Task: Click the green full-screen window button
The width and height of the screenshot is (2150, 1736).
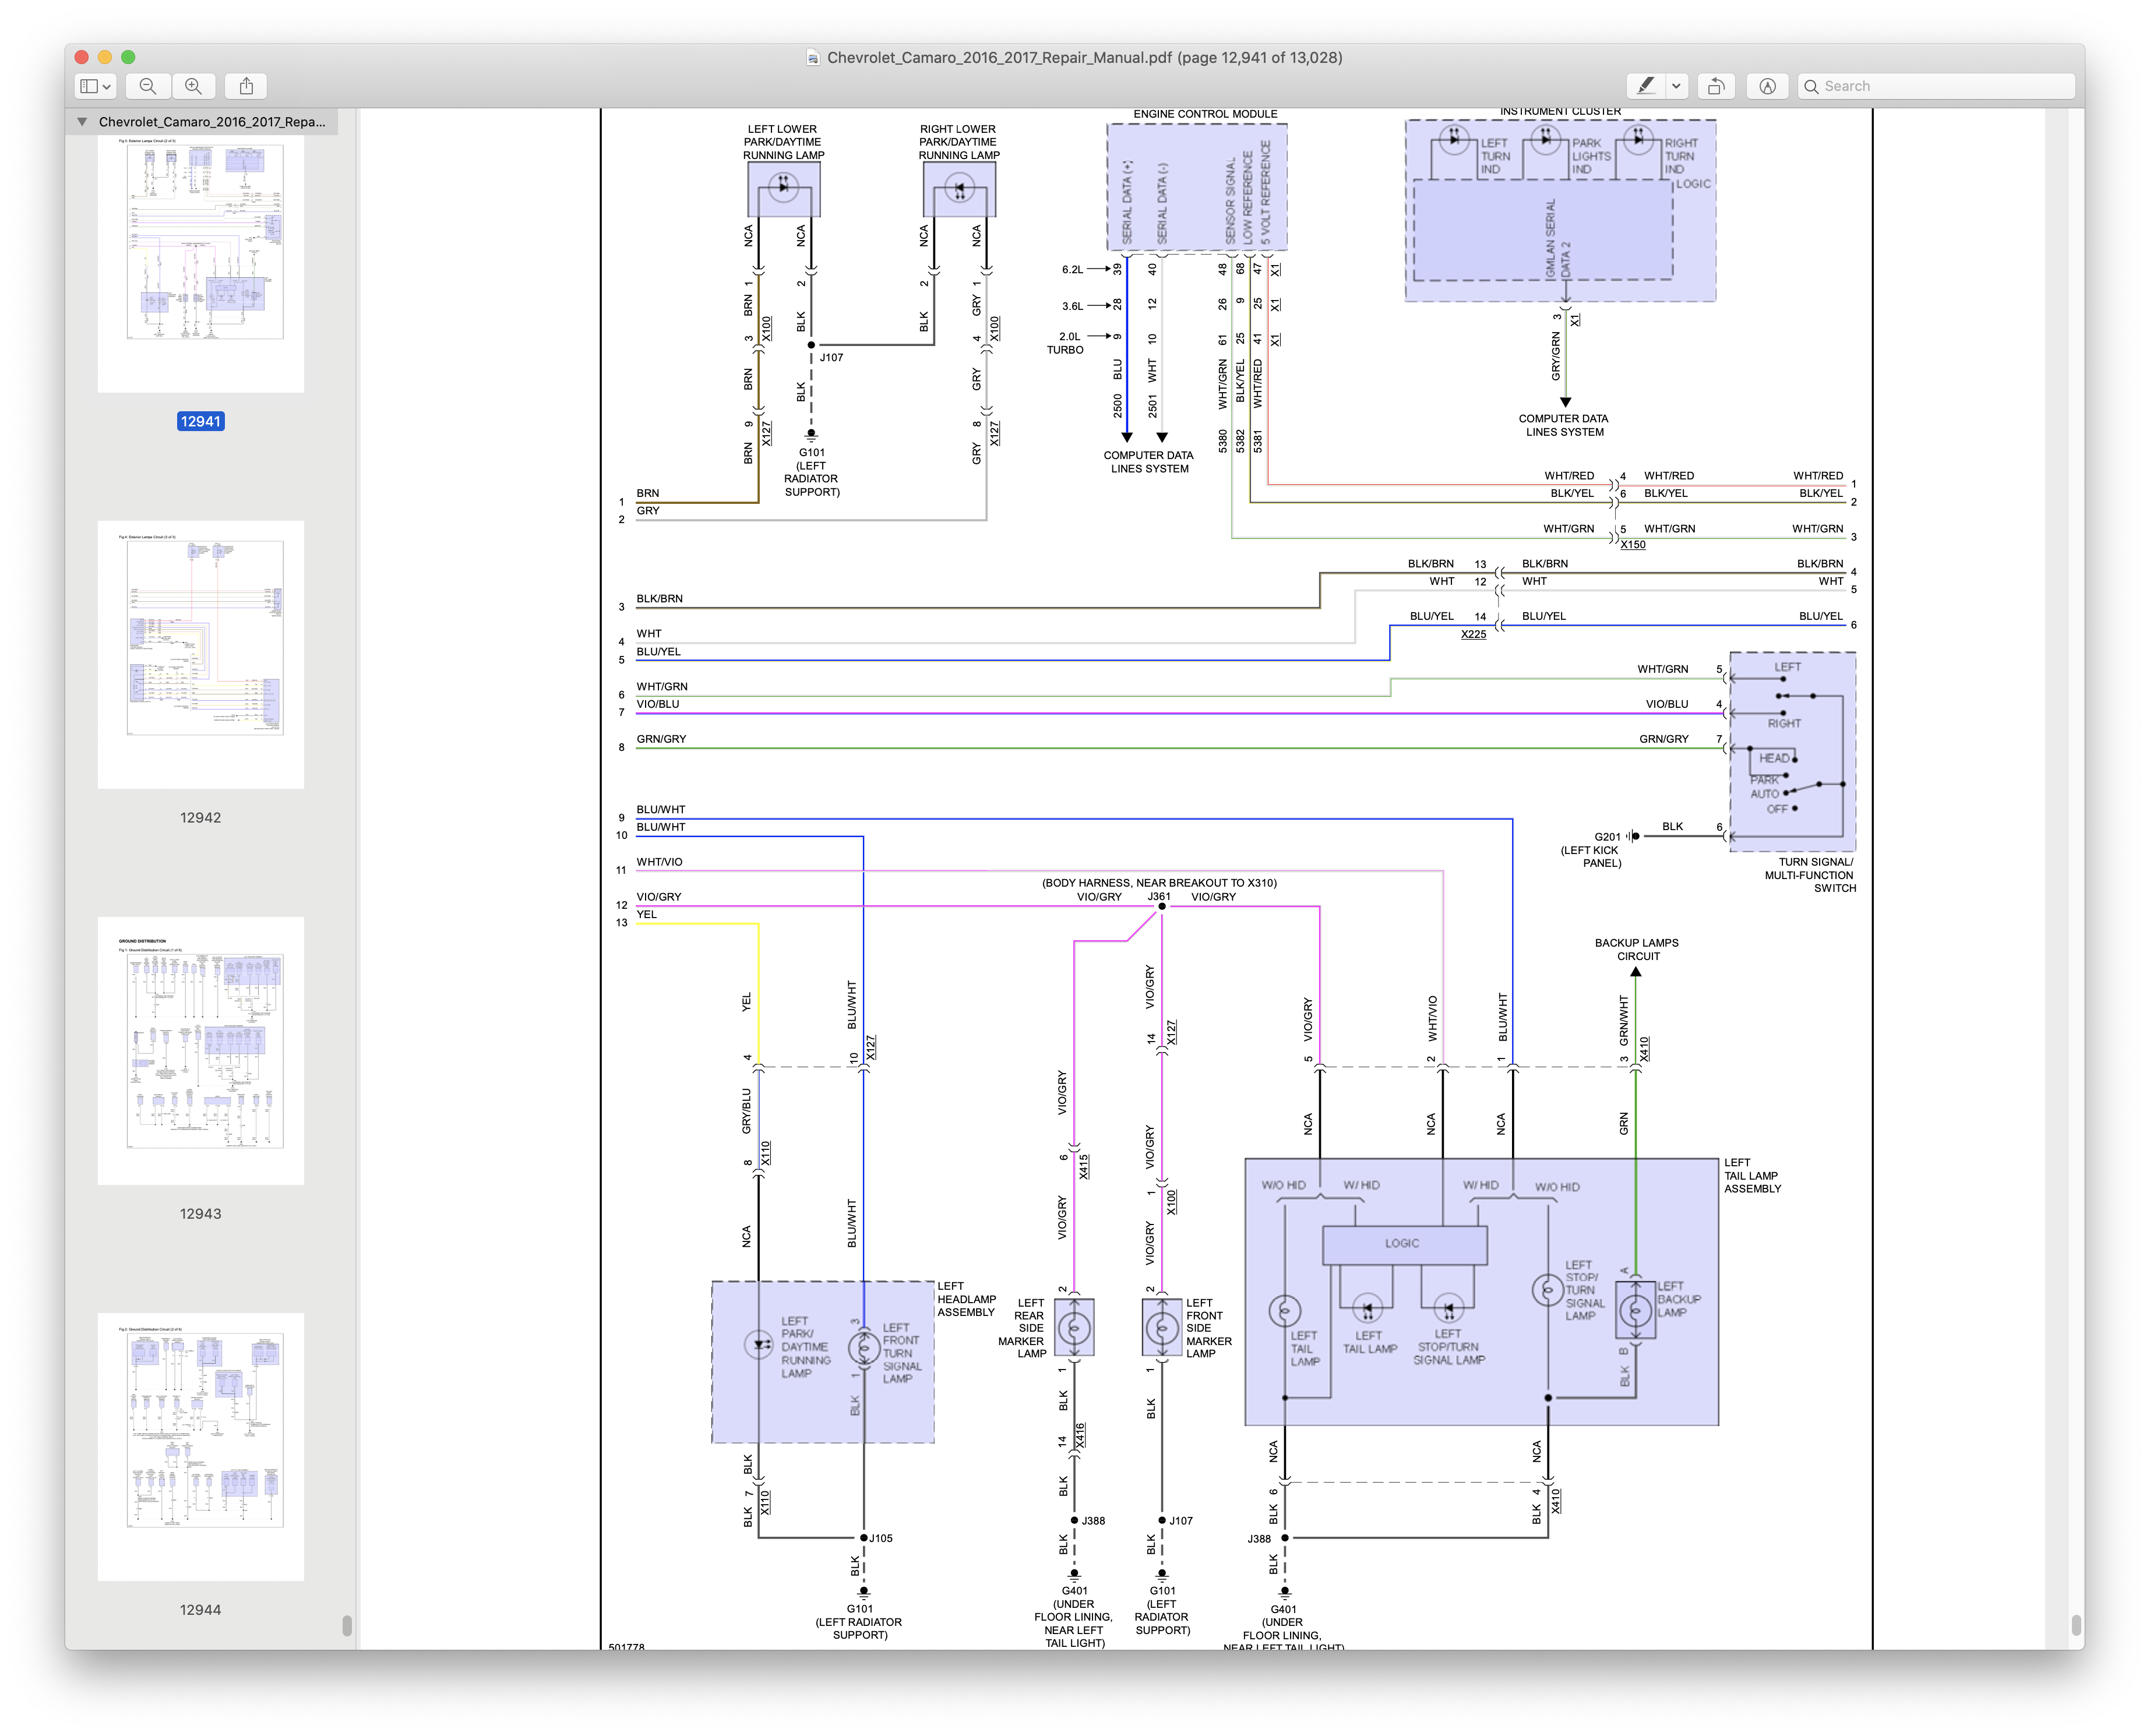Action: (128, 57)
